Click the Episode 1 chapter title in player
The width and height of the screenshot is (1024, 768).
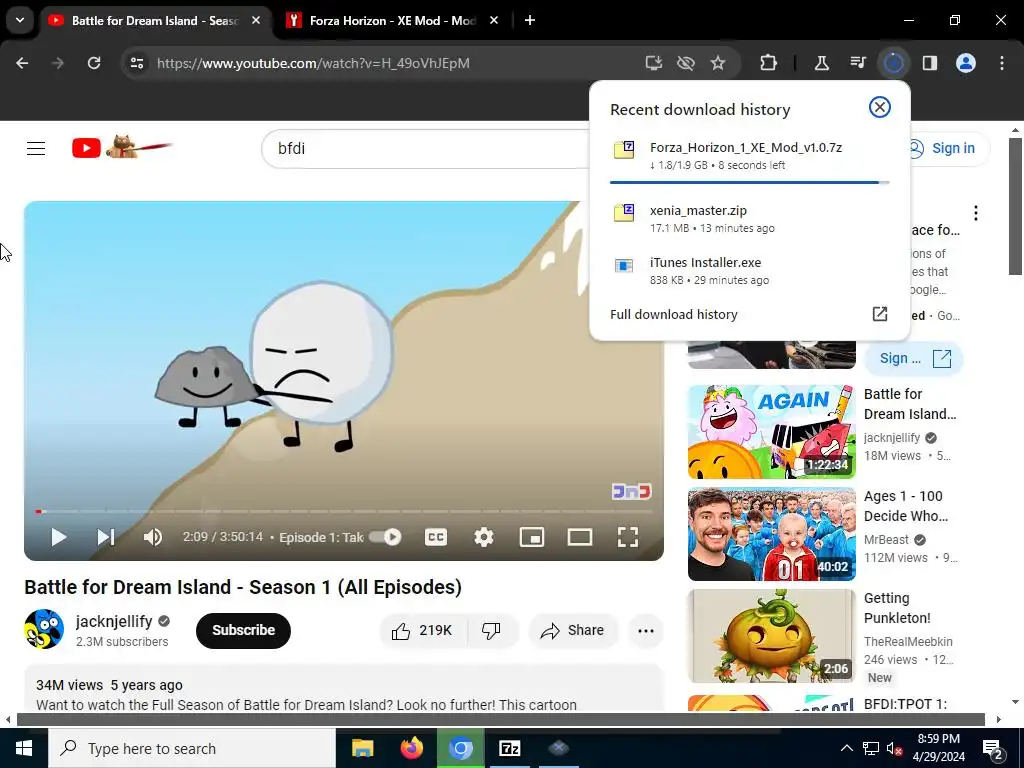tap(321, 537)
